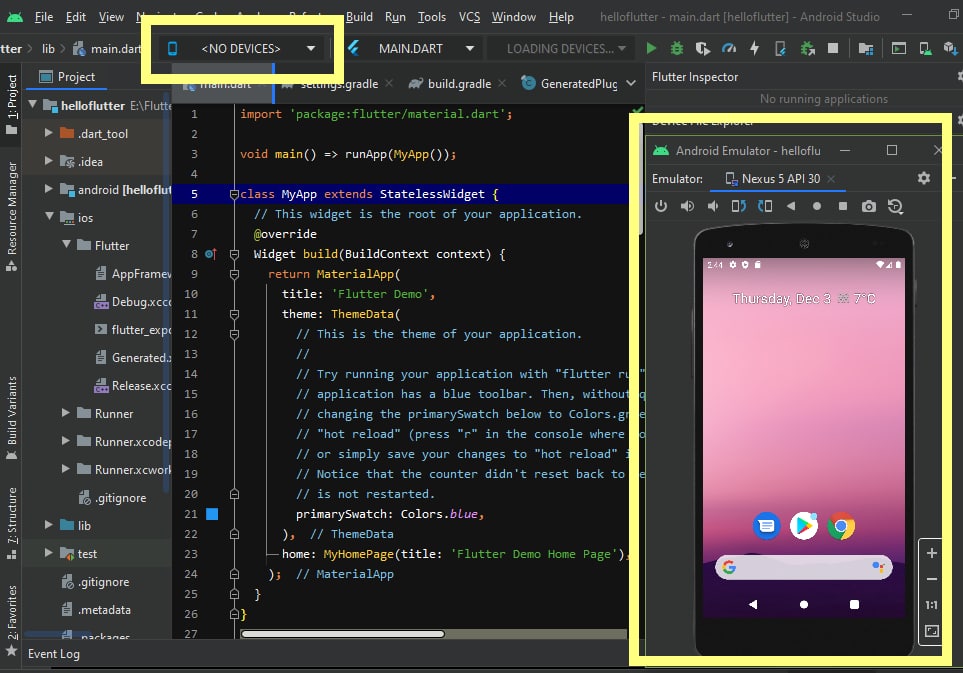Open the MAIN.DART run configuration dropdown

pos(413,49)
